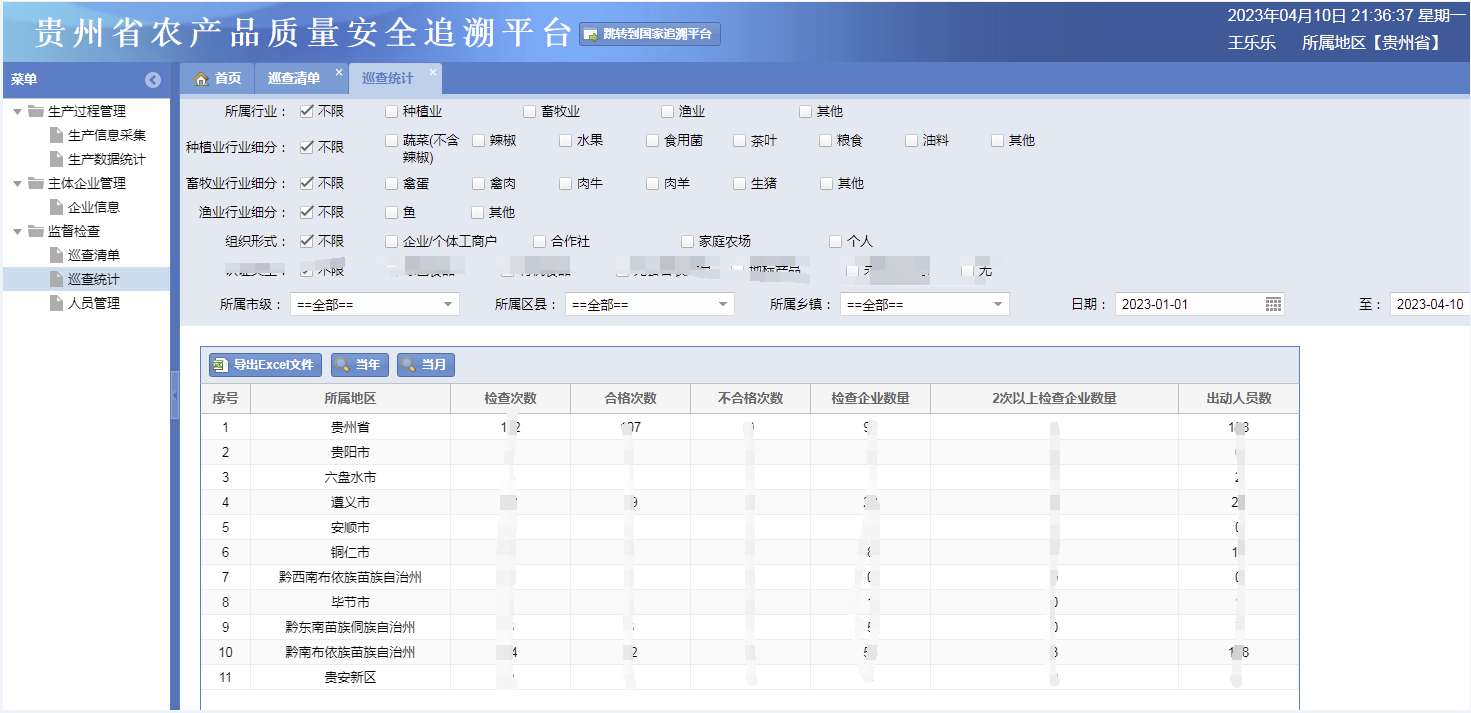Open the 所属区县 dropdown

(649, 304)
